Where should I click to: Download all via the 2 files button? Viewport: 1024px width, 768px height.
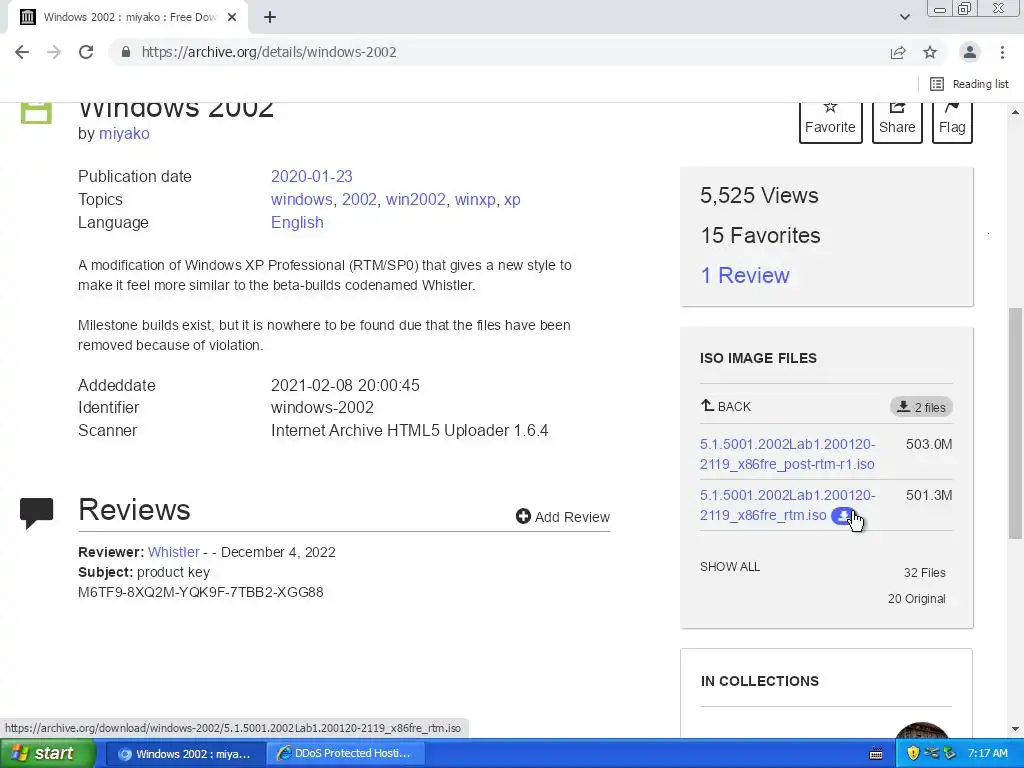click(921, 407)
